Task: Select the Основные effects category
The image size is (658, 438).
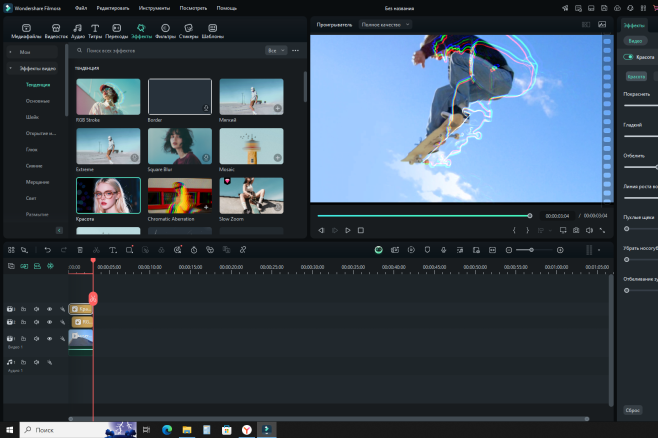Action: click(x=38, y=101)
